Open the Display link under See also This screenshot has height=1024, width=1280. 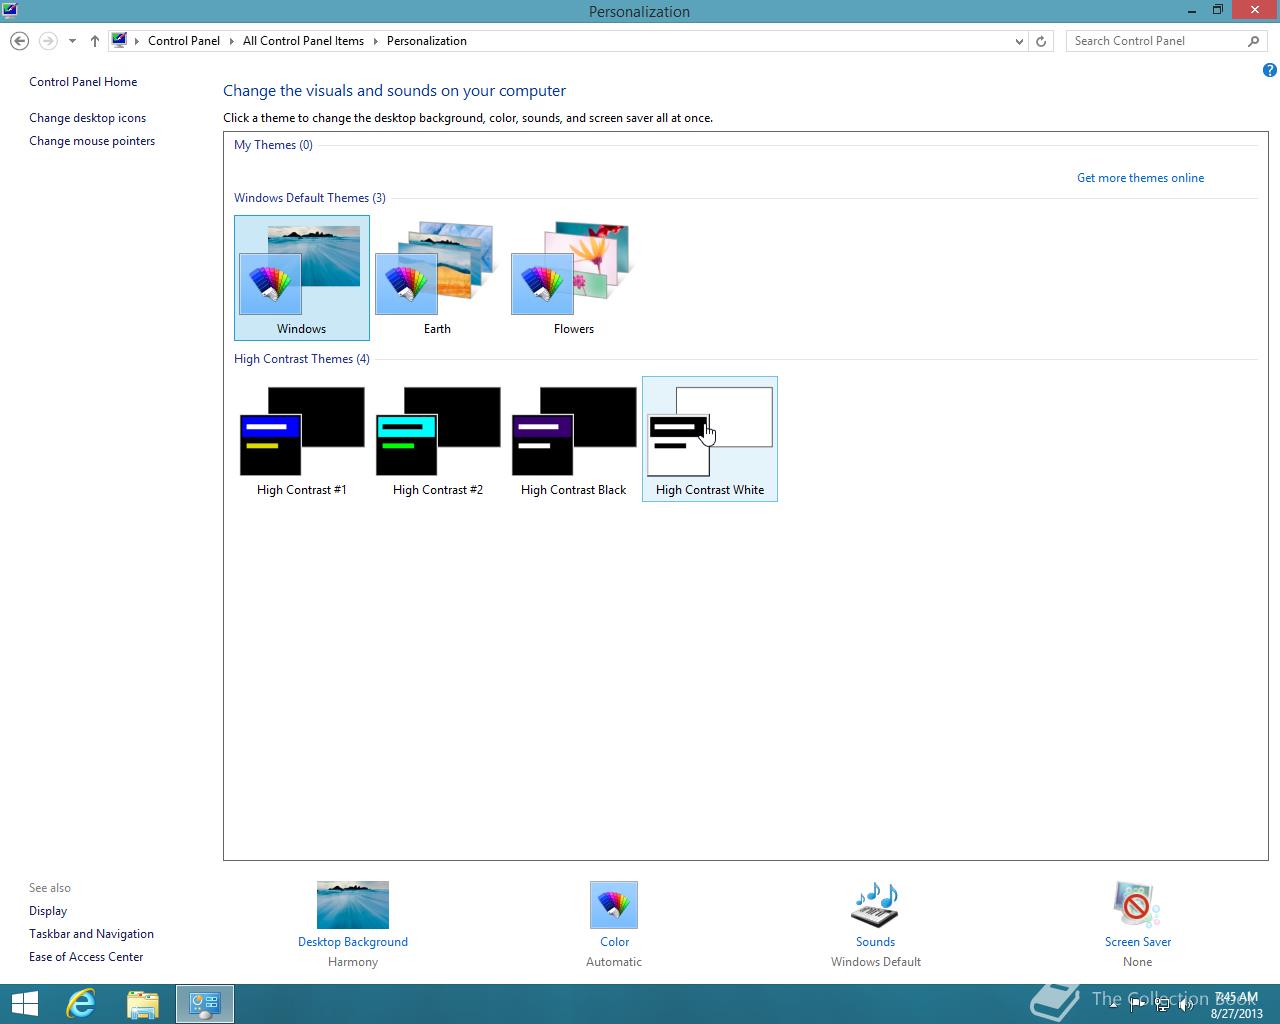[x=48, y=911]
